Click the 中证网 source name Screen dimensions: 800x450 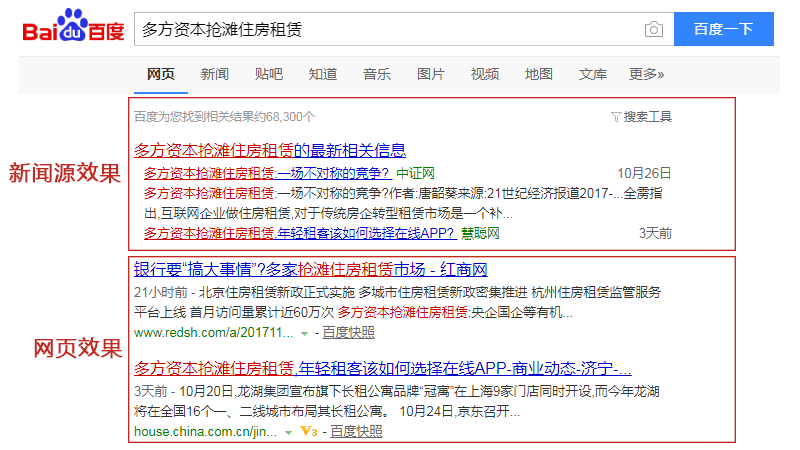pos(415,173)
